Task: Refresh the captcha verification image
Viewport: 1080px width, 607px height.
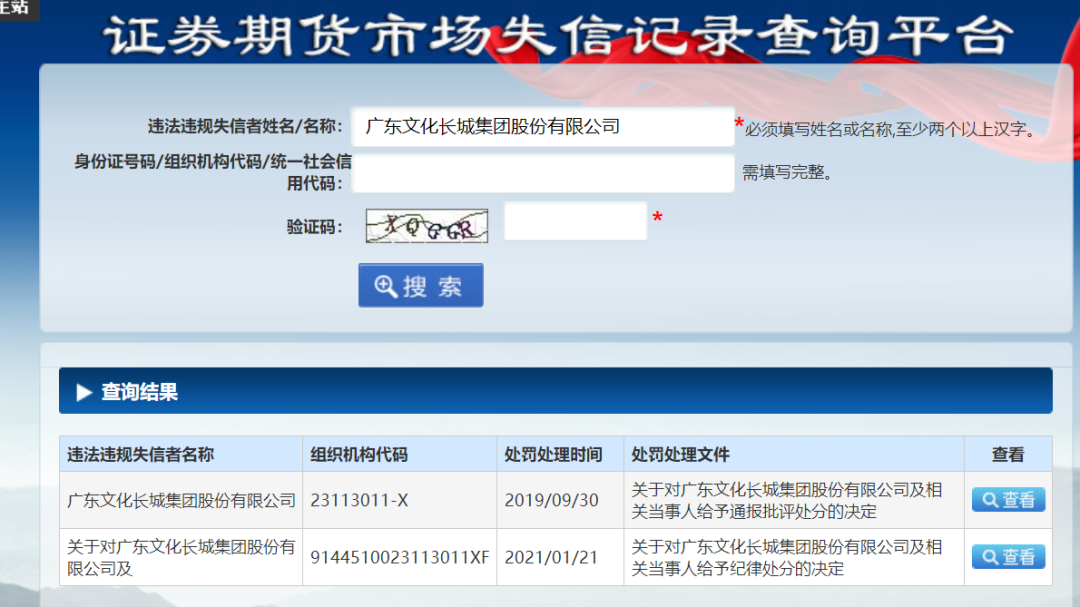Action: tap(426, 226)
